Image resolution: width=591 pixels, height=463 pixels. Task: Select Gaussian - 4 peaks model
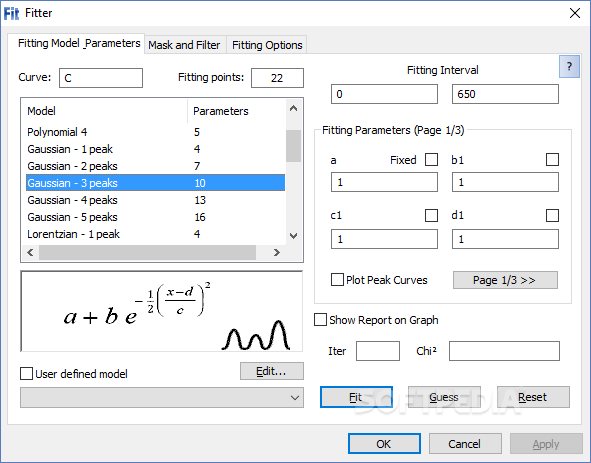pos(155,200)
